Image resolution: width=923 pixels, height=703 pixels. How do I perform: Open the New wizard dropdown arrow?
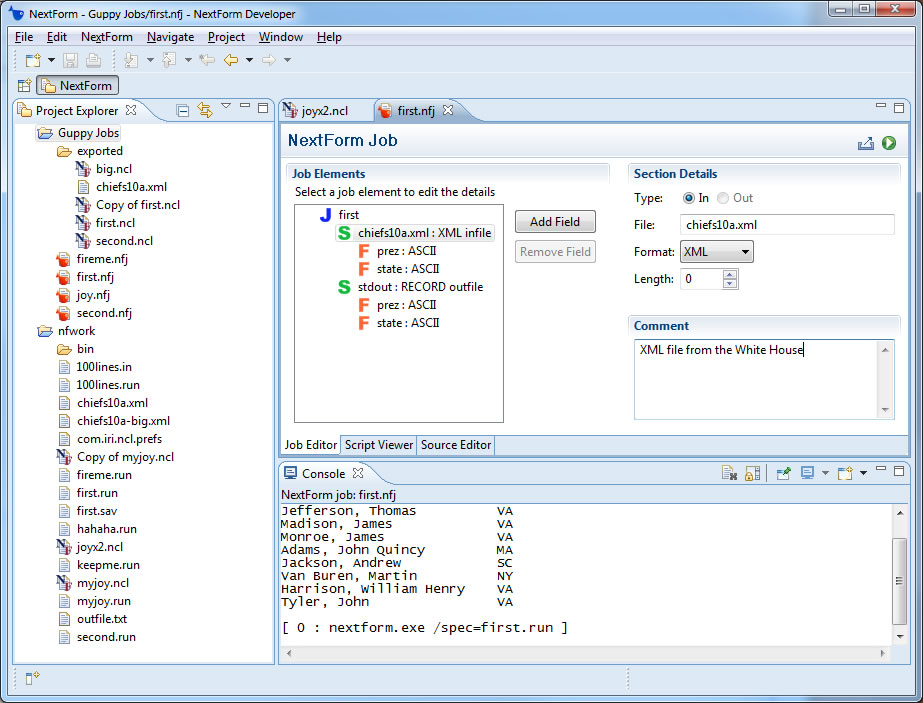coord(51,60)
